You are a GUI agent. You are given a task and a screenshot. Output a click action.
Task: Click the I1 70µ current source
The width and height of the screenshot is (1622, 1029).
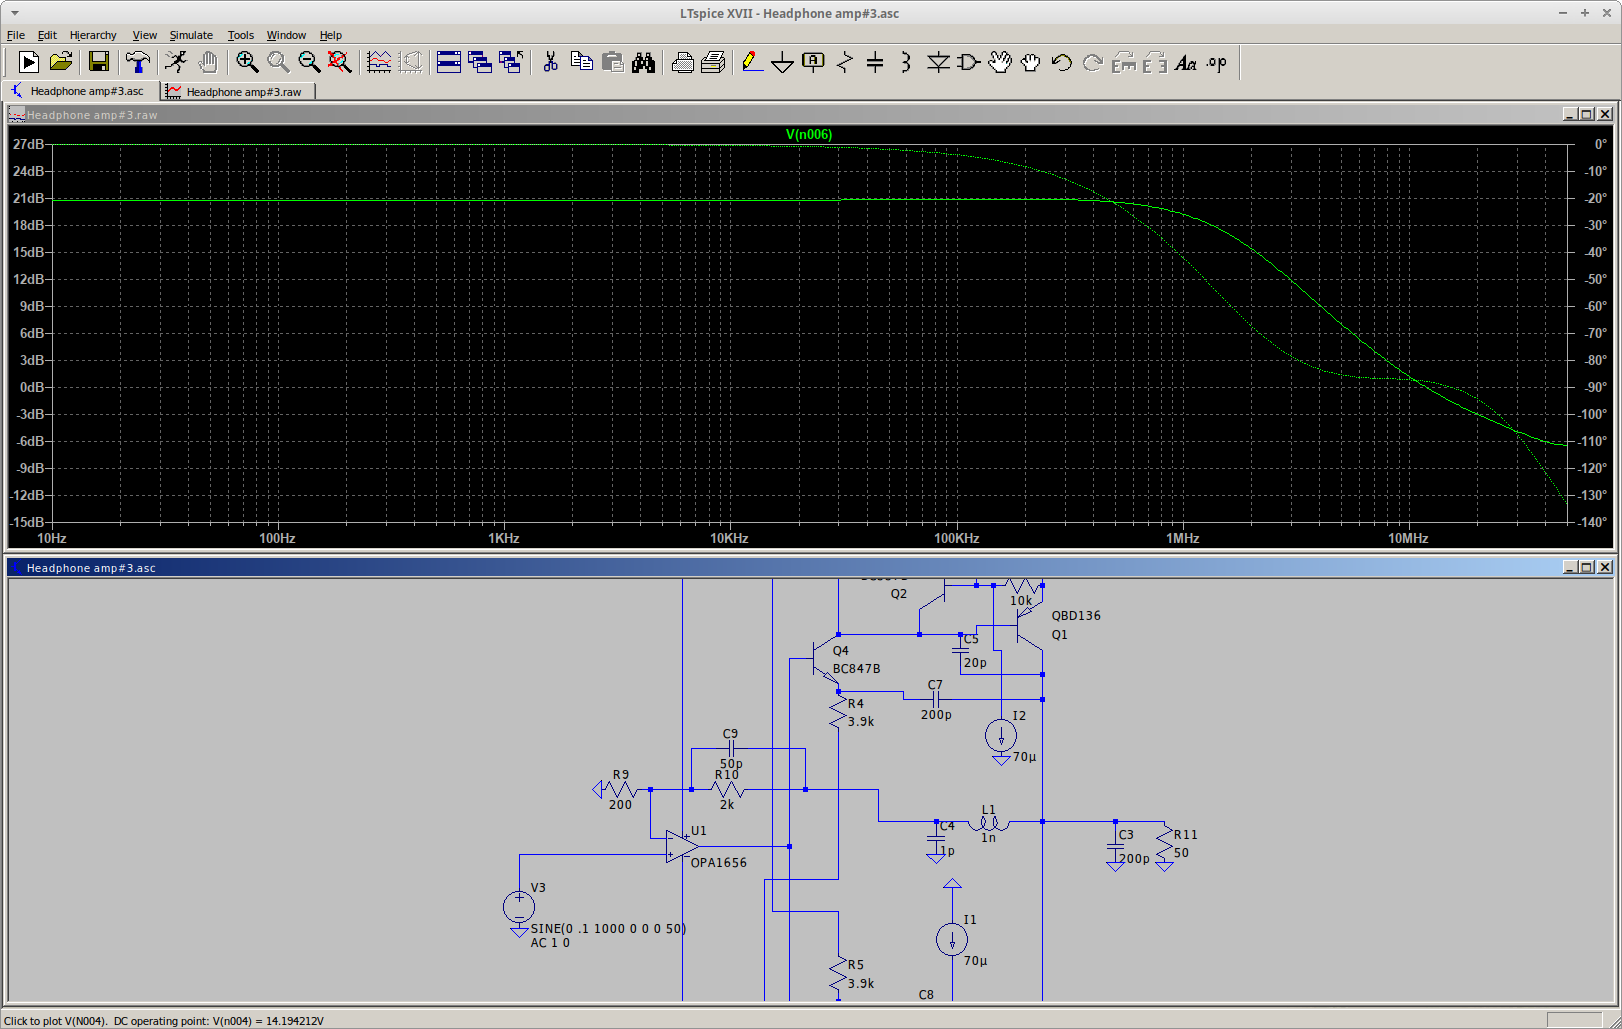[x=952, y=939]
